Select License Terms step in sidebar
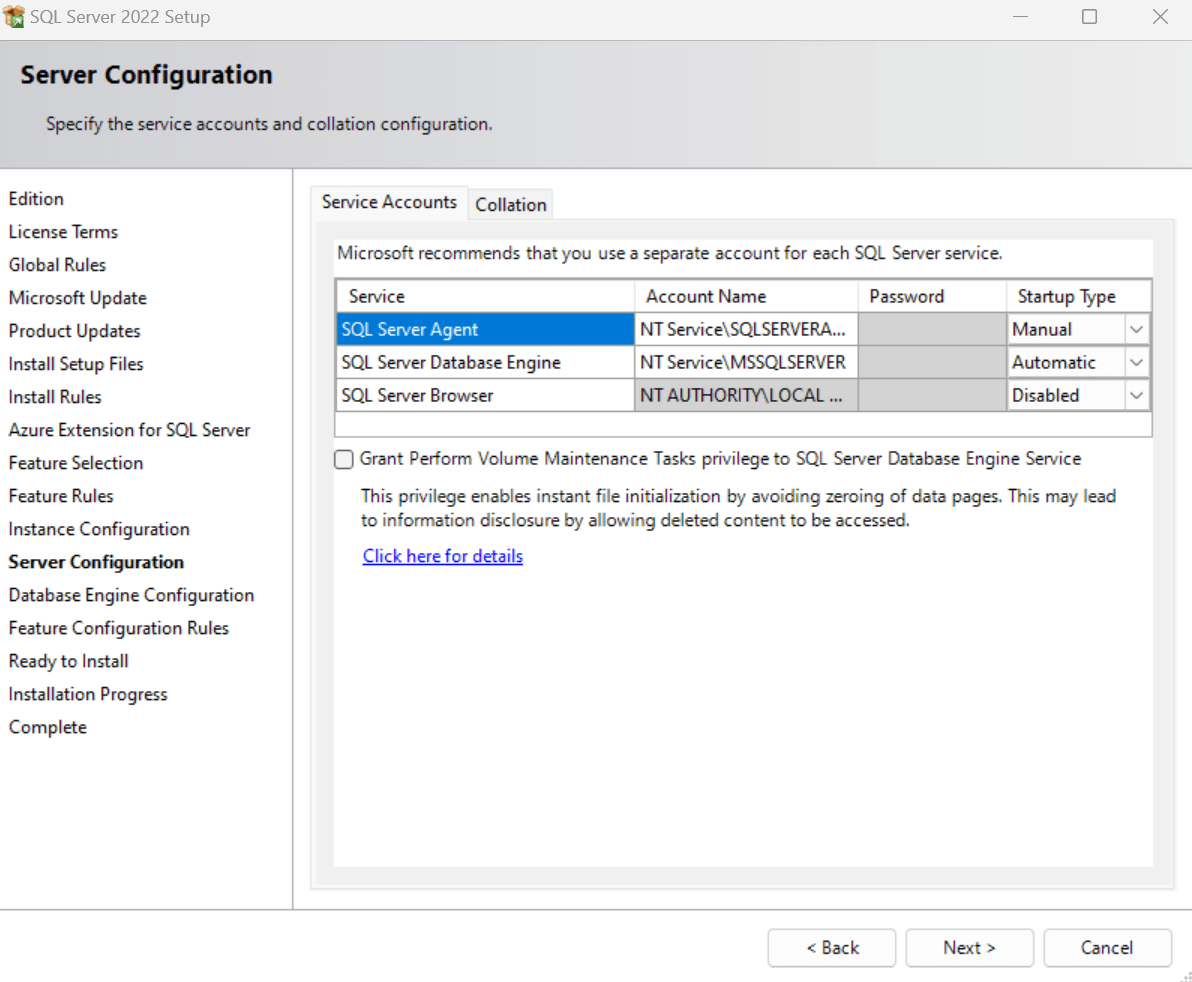The image size is (1192, 982). (63, 232)
